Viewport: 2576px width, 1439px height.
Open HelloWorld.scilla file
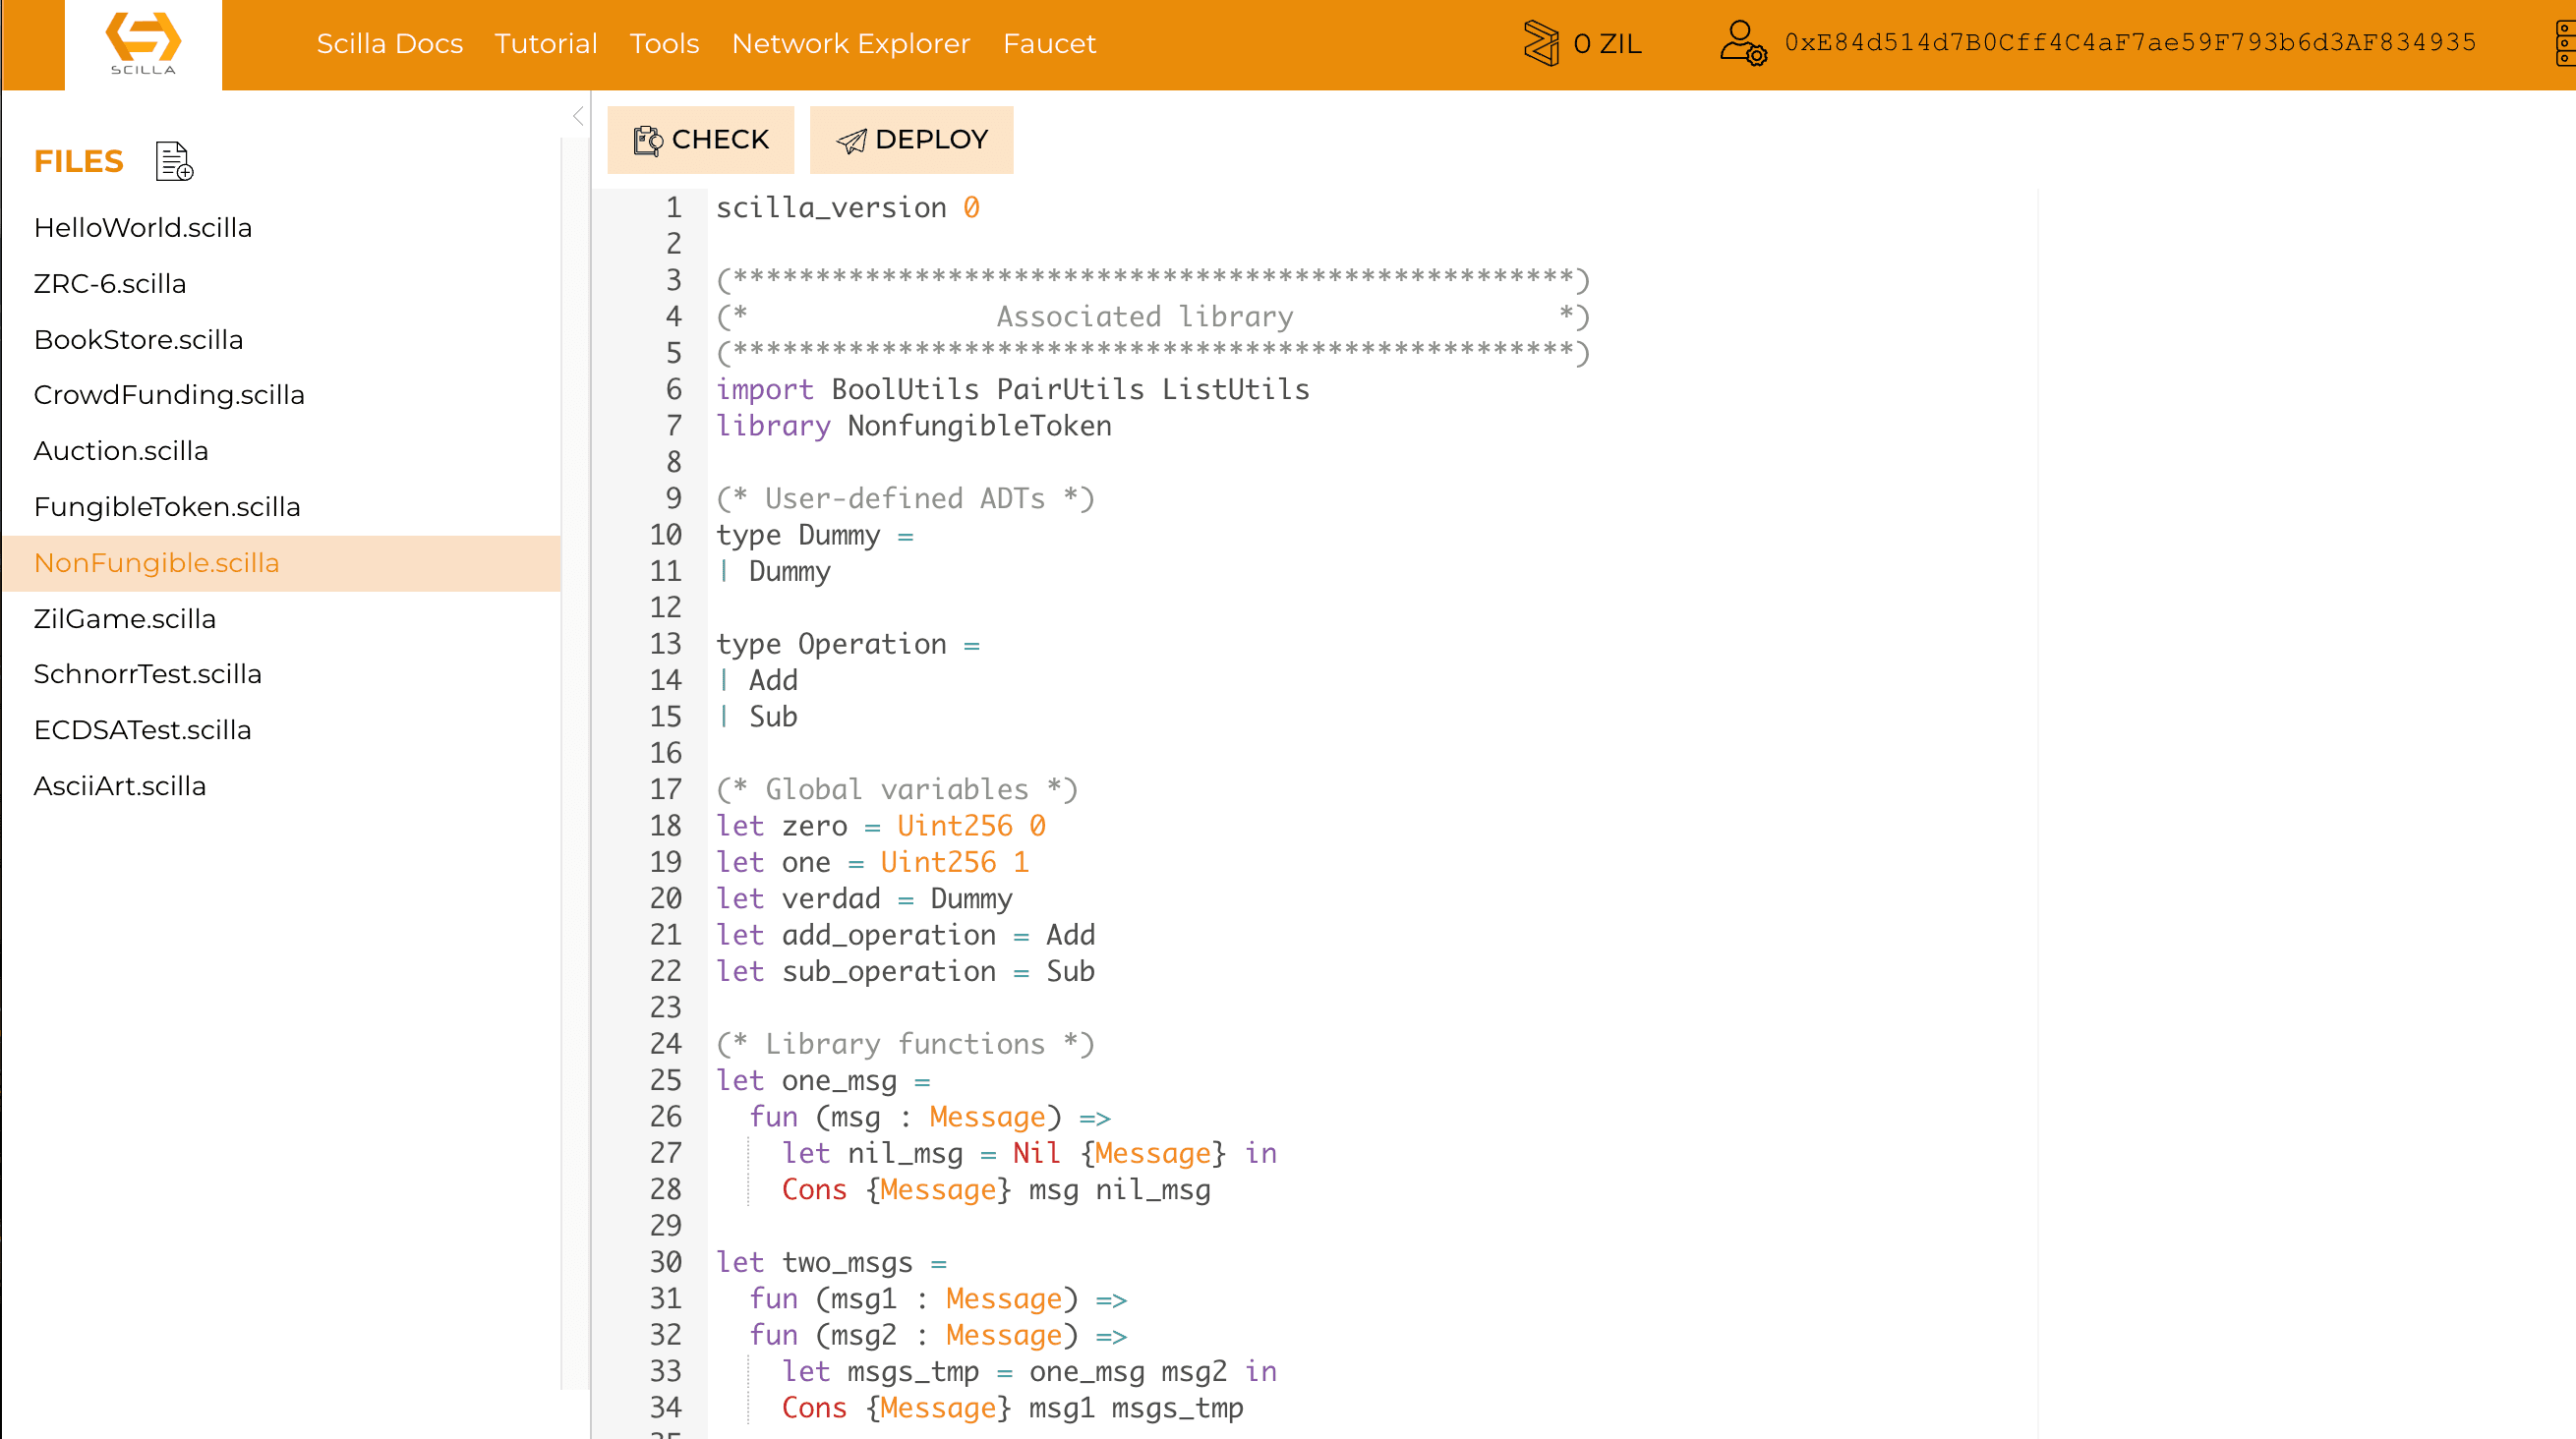(143, 227)
